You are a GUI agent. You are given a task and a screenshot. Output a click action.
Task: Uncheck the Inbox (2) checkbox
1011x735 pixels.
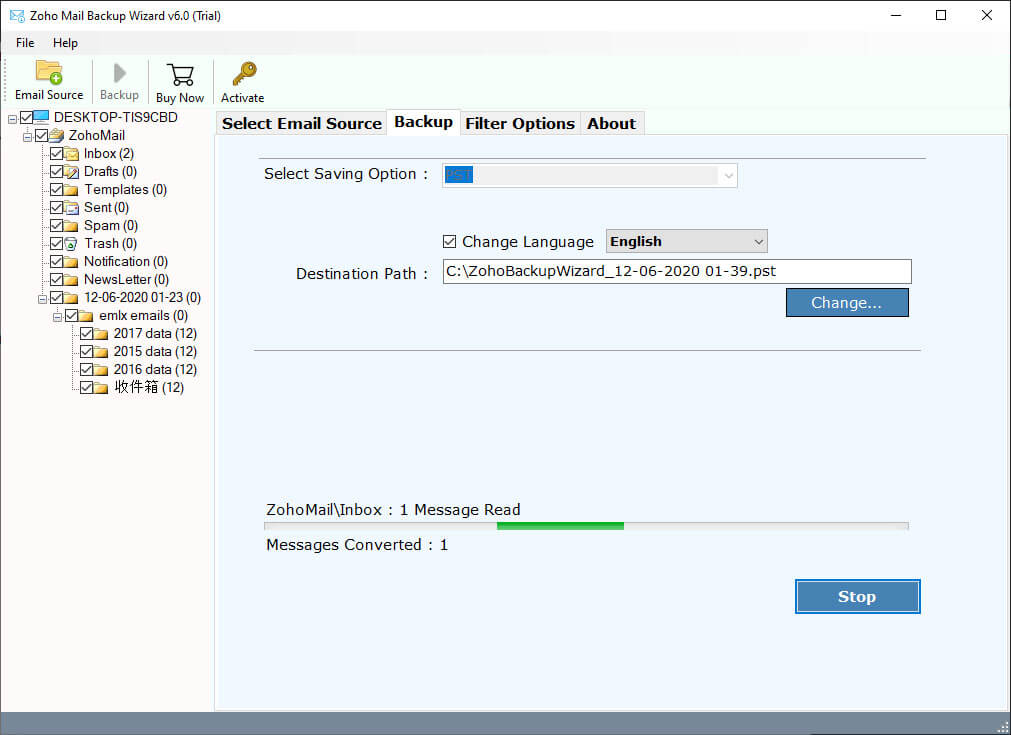56,153
